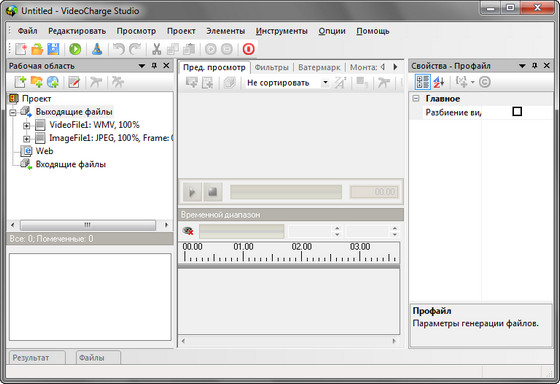Collapse the Главное property group
The image size is (560, 384).
coord(416,99)
